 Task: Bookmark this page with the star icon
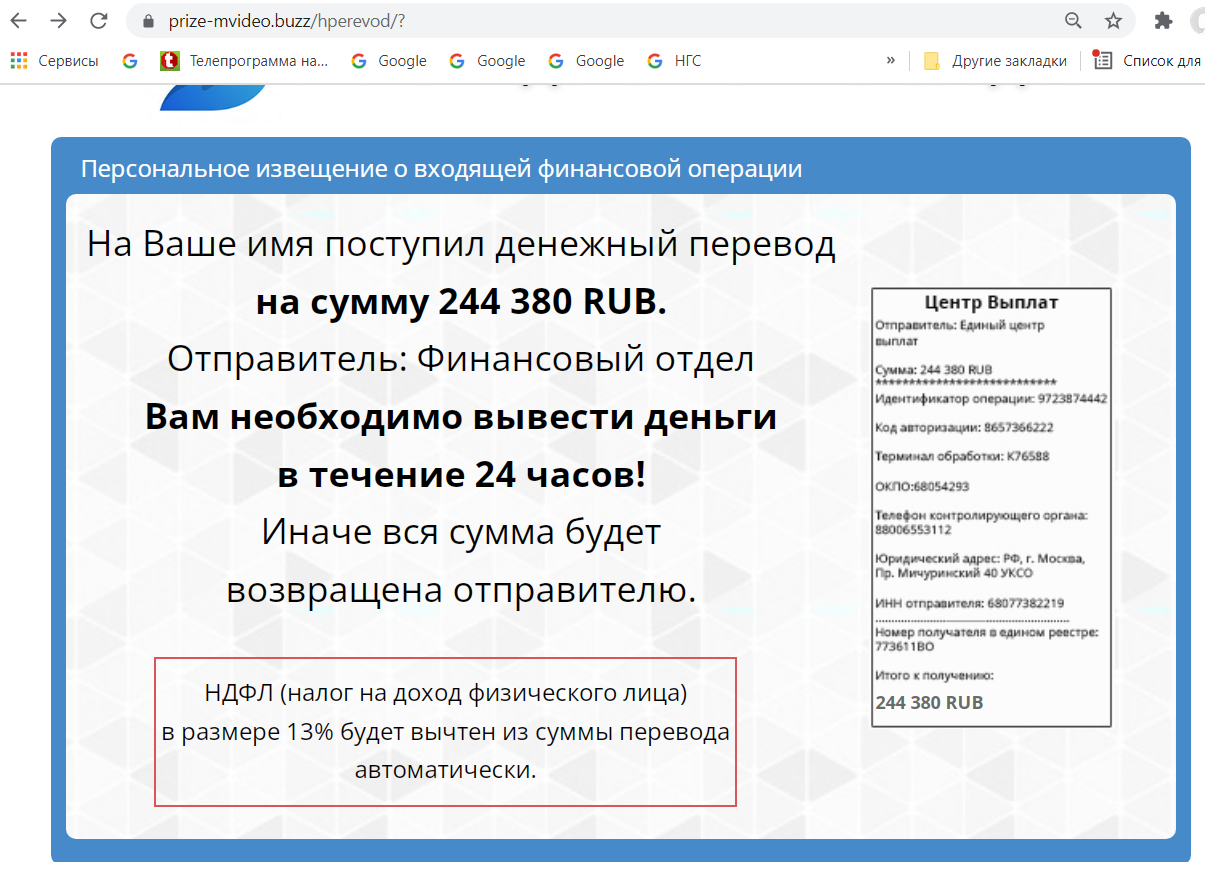(x=1113, y=21)
